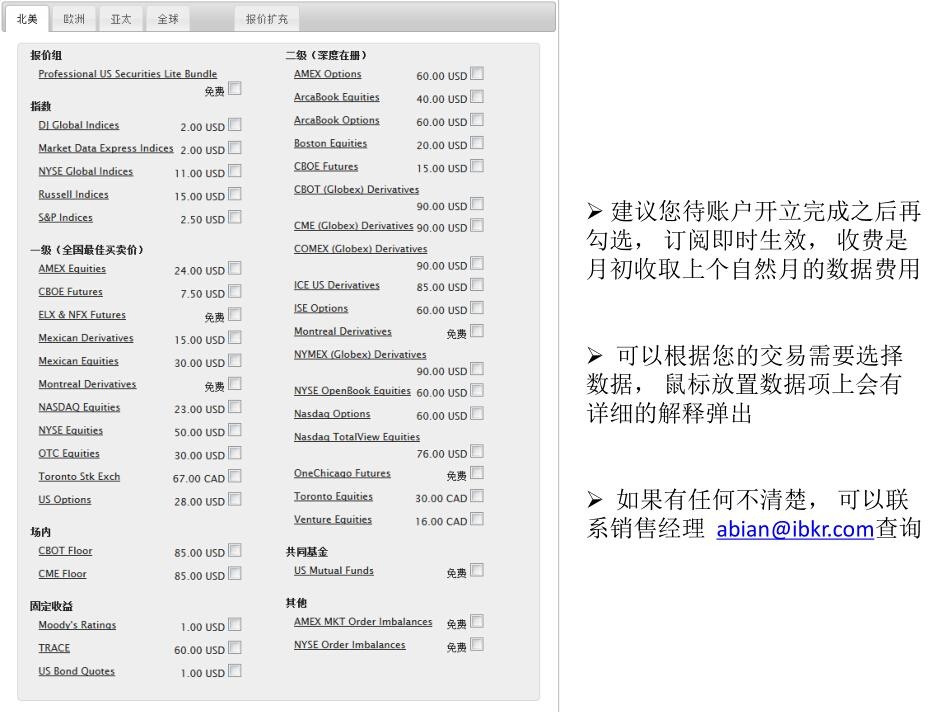This screenshot has height=712, width=929.
Task: Click the abian@ibkr.com email link
Action: (x=795, y=528)
